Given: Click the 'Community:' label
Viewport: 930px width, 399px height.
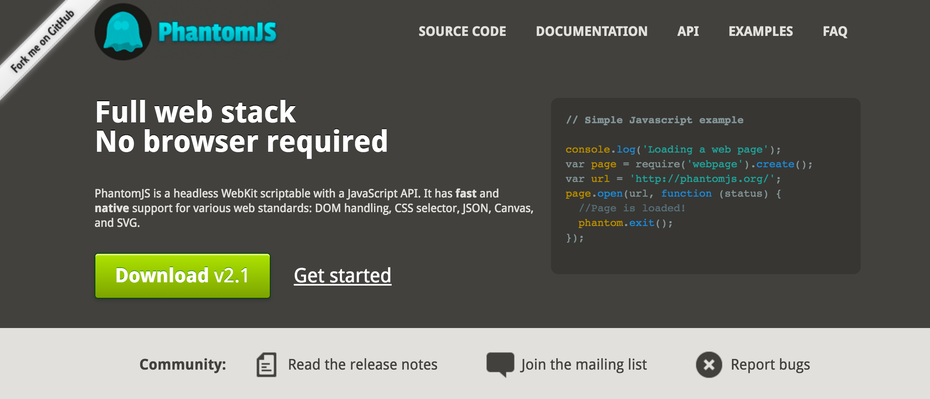Looking at the screenshot, I should coord(183,365).
